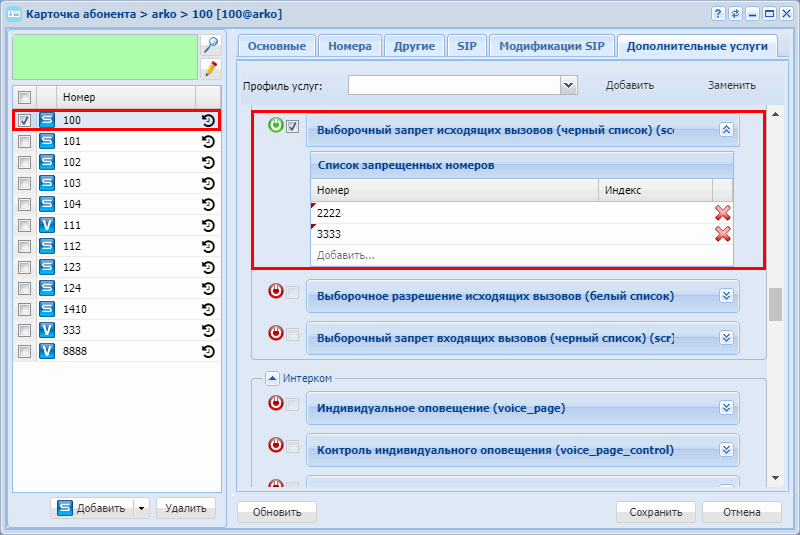Click the red power icon for voice_page service
The height and width of the screenshot is (535, 800).
click(276, 403)
